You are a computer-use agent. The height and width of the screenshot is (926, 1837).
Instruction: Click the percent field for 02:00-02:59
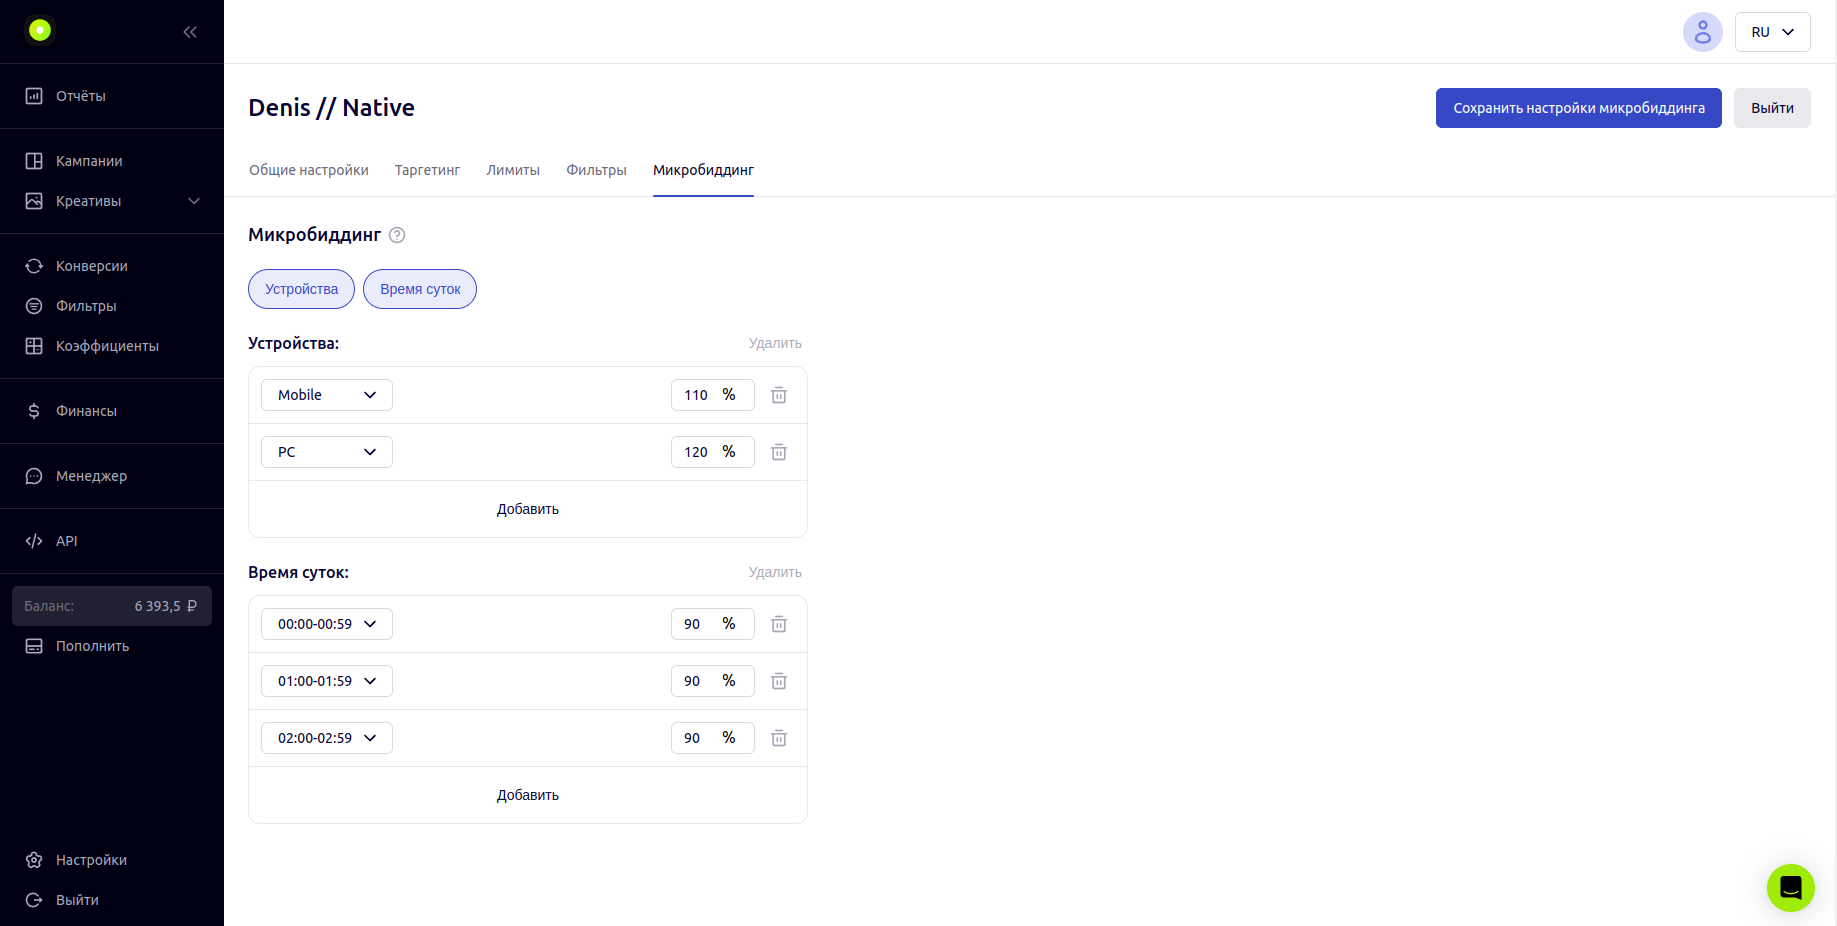(x=712, y=738)
